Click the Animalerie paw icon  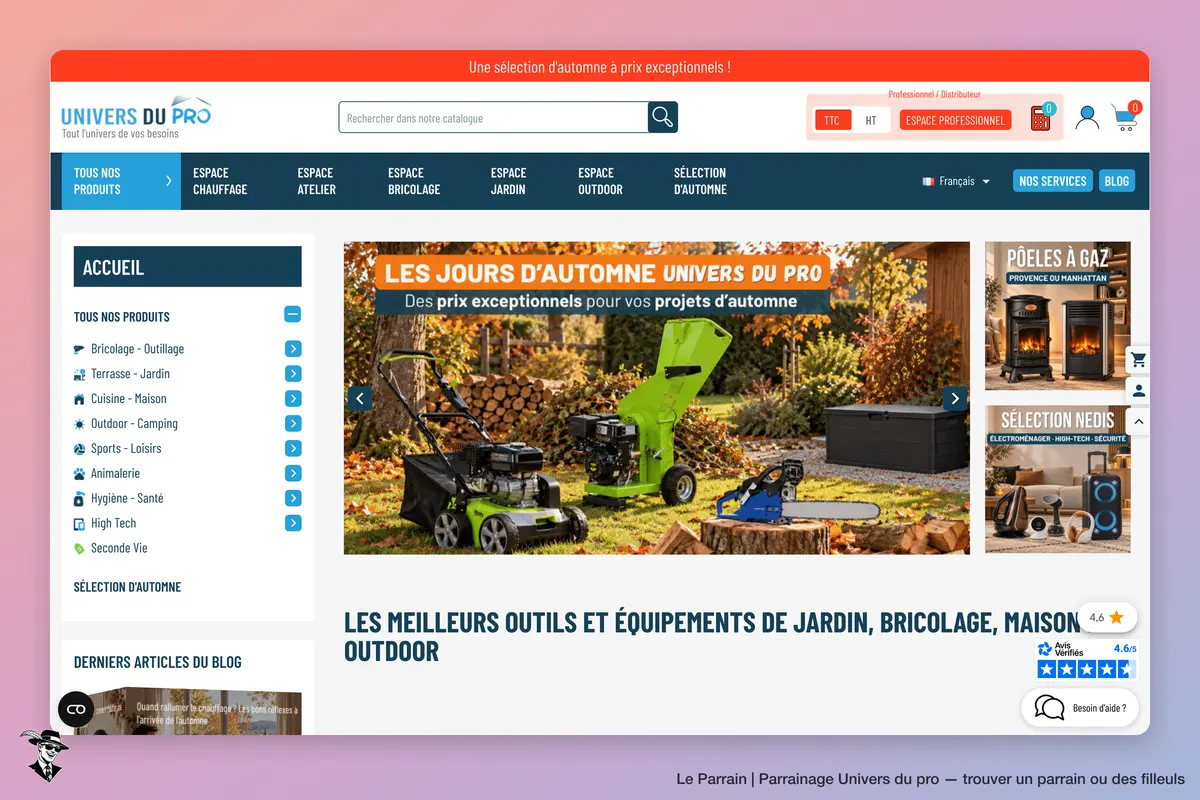[x=79, y=474]
